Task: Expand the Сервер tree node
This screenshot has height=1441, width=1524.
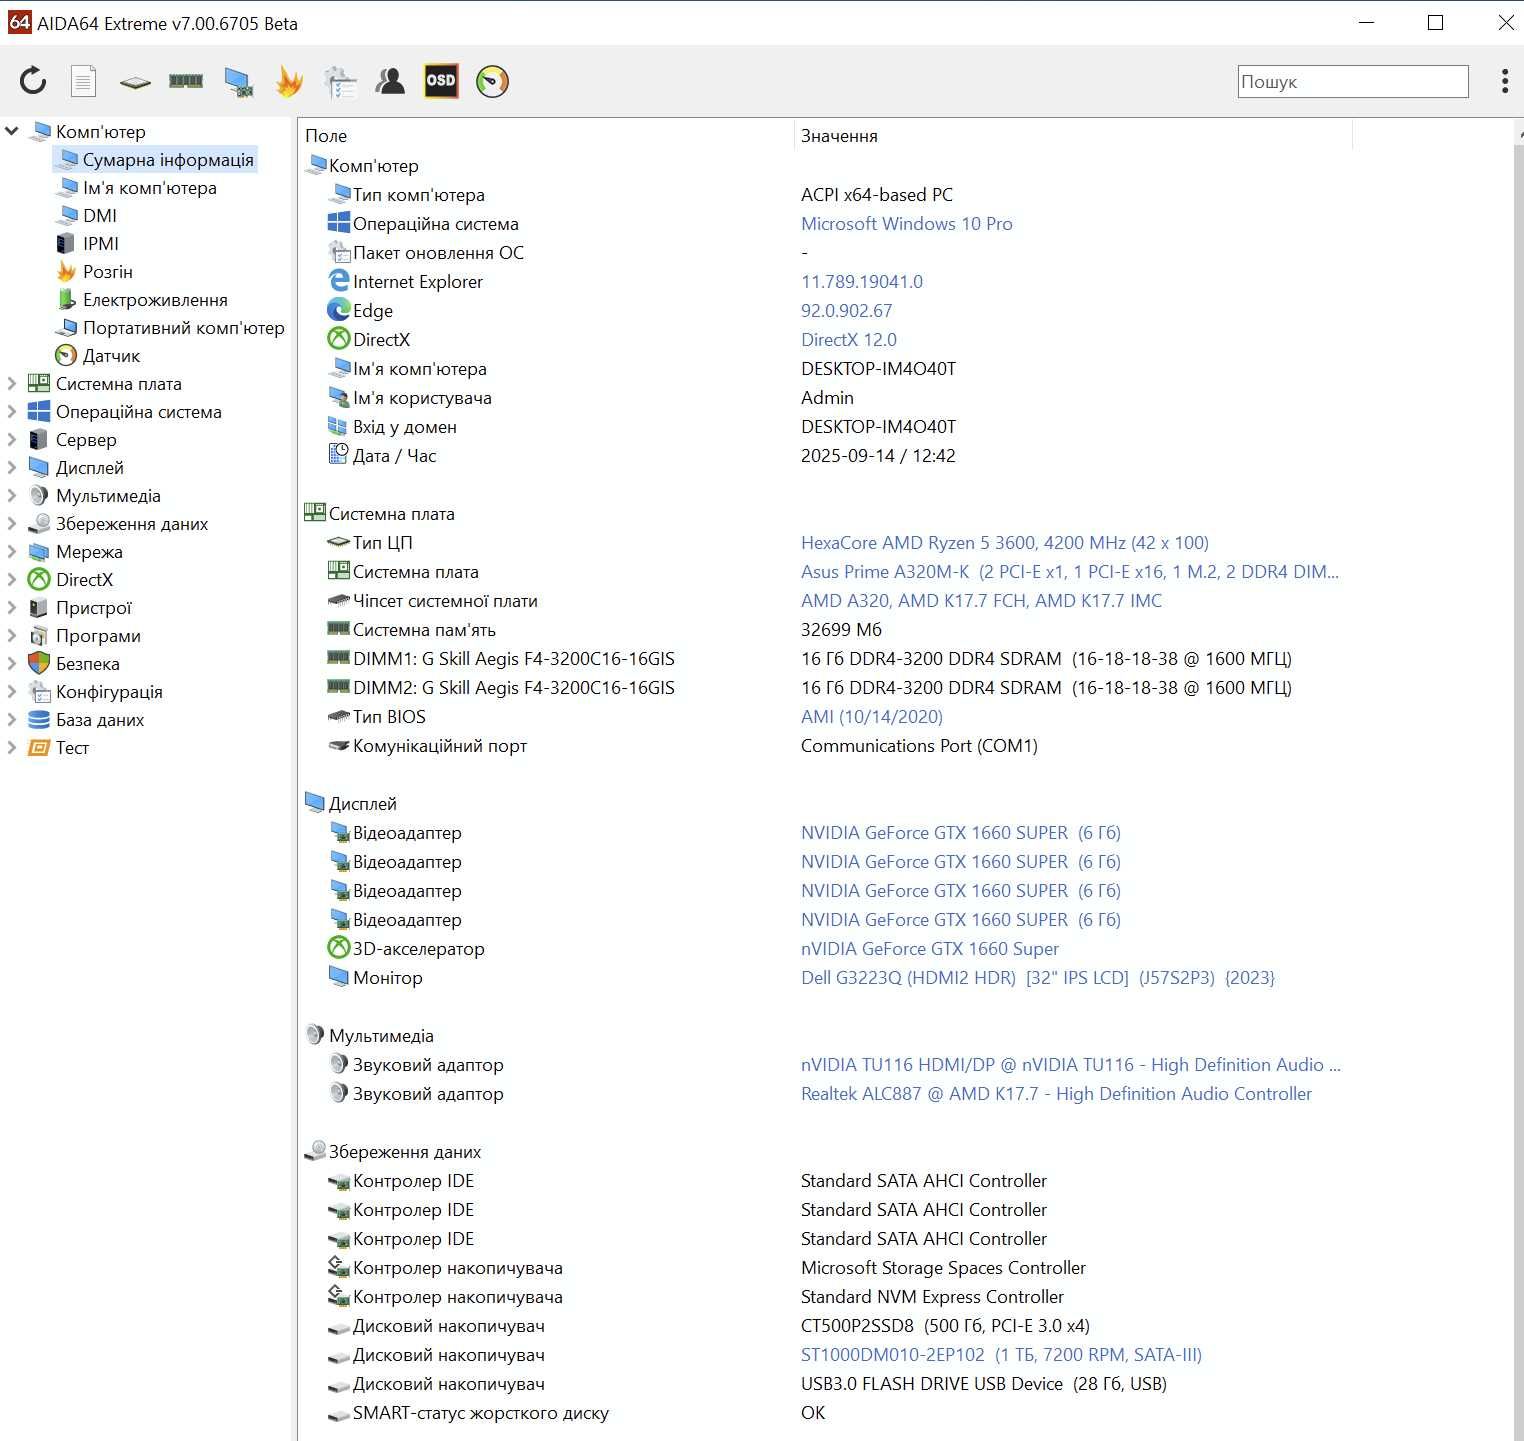Action: click(x=12, y=439)
